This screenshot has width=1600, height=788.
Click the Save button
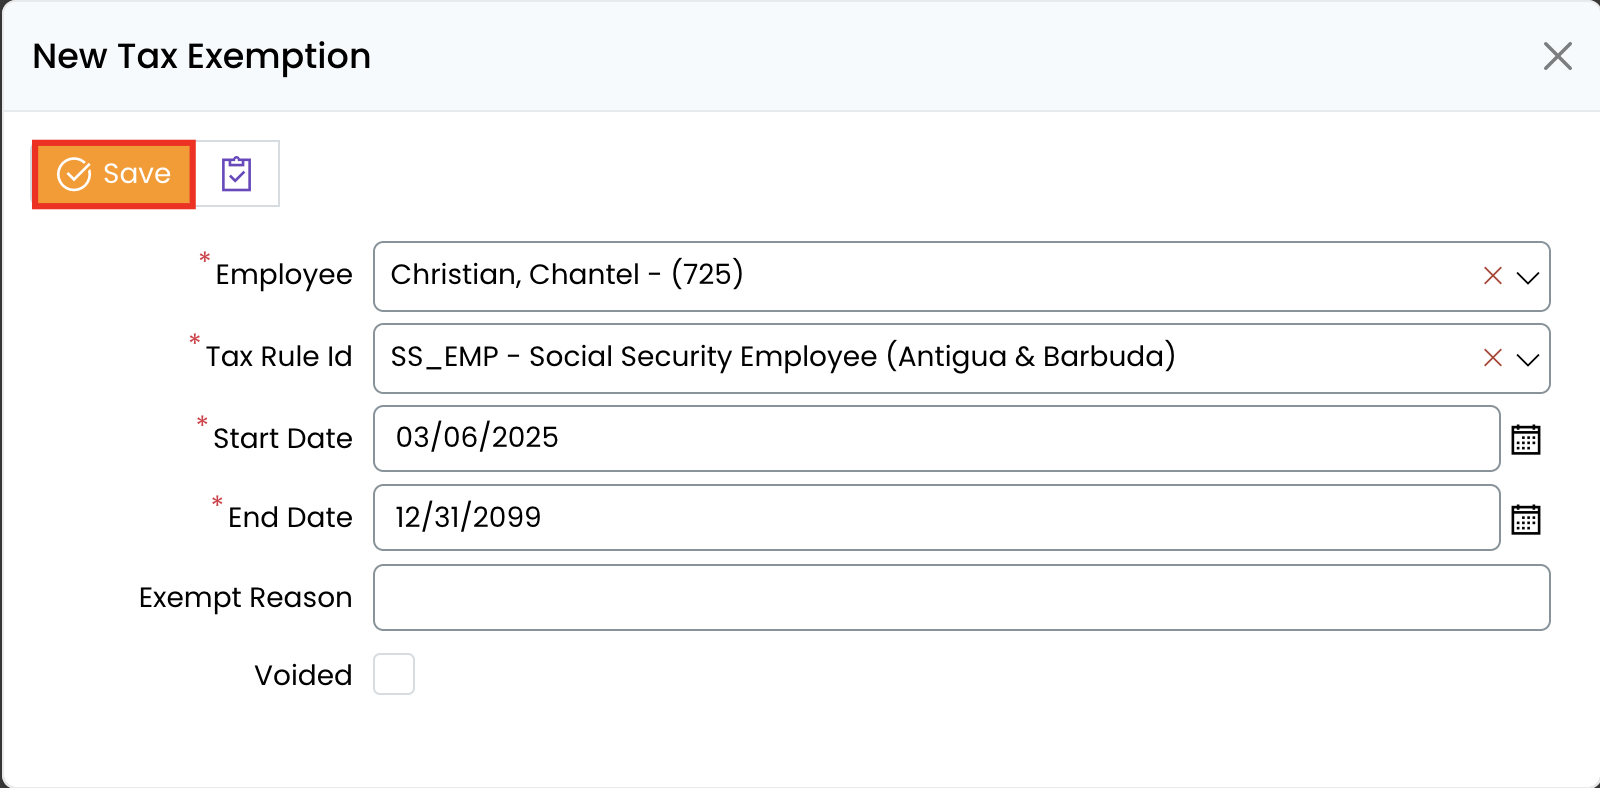[114, 174]
